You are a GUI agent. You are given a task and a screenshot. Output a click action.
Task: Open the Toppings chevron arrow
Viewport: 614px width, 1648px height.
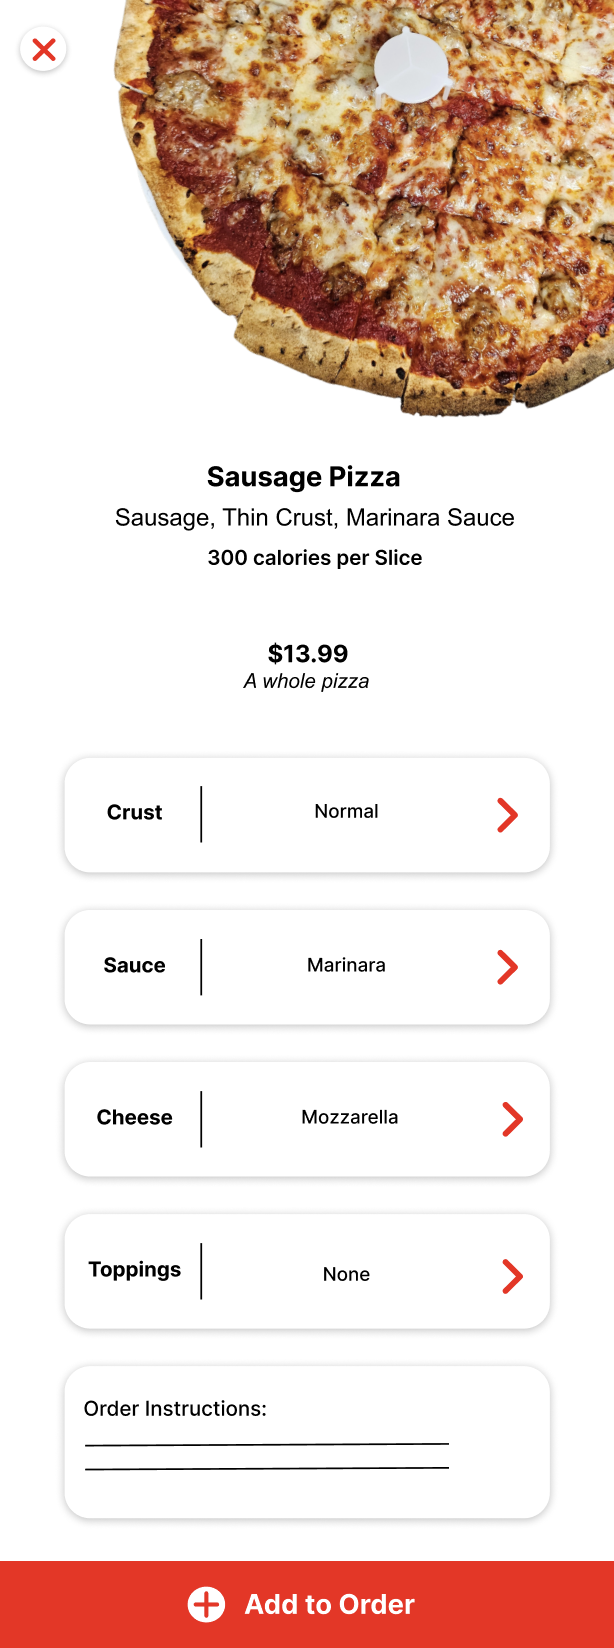[511, 1276]
